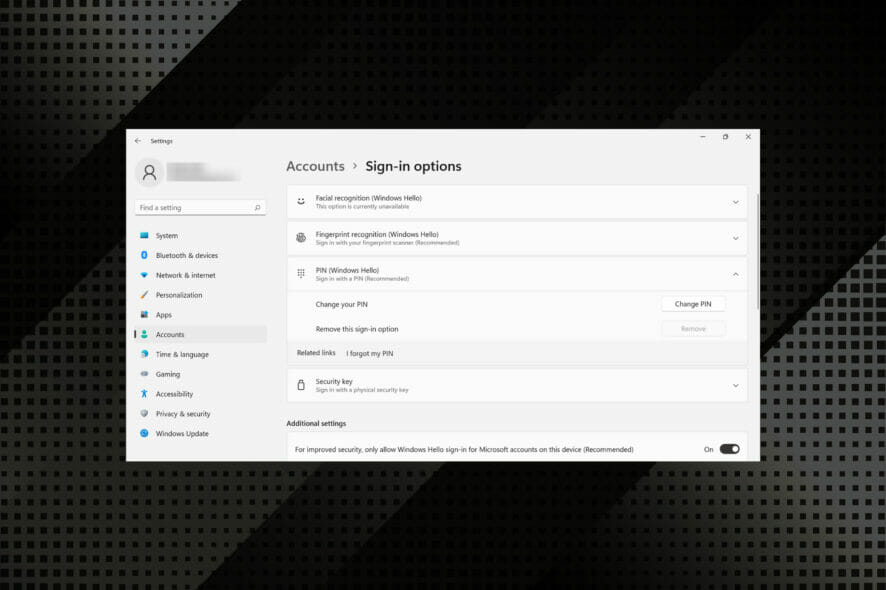Select Privacy & security in sidebar
The height and width of the screenshot is (590, 886).
(201, 414)
